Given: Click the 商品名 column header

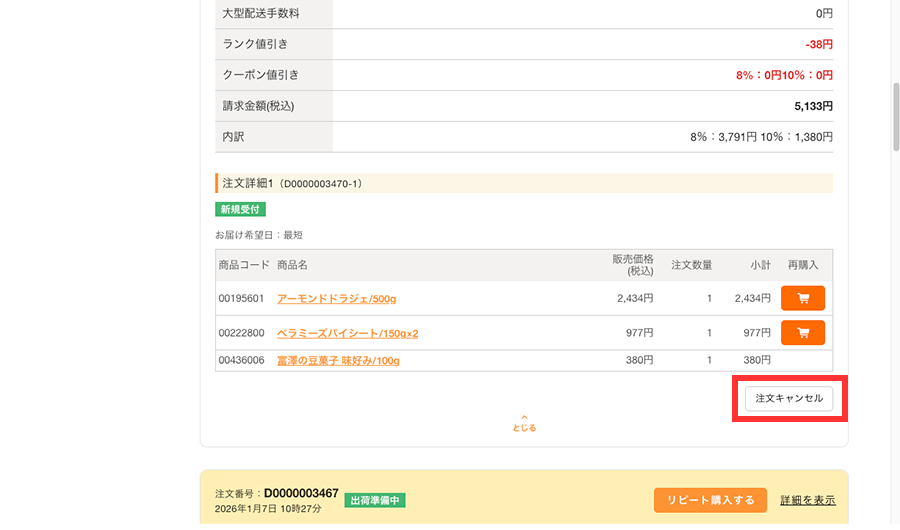Looking at the screenshot, I should click(292, 265).
